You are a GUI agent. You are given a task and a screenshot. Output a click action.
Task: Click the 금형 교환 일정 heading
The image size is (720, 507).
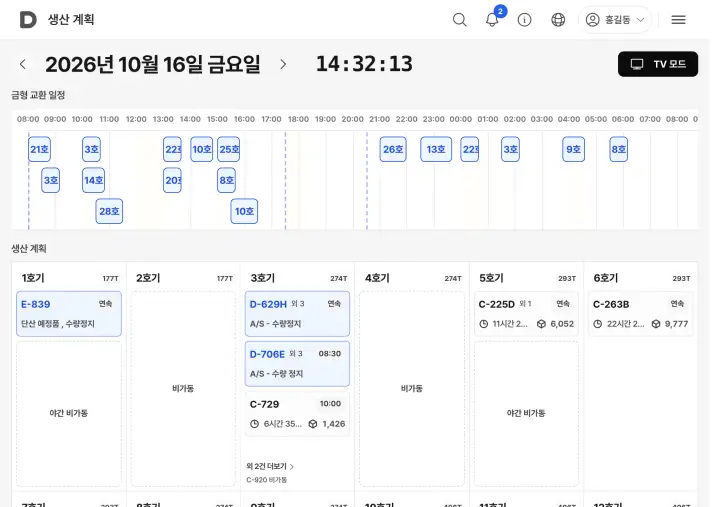tap(38, 95)
